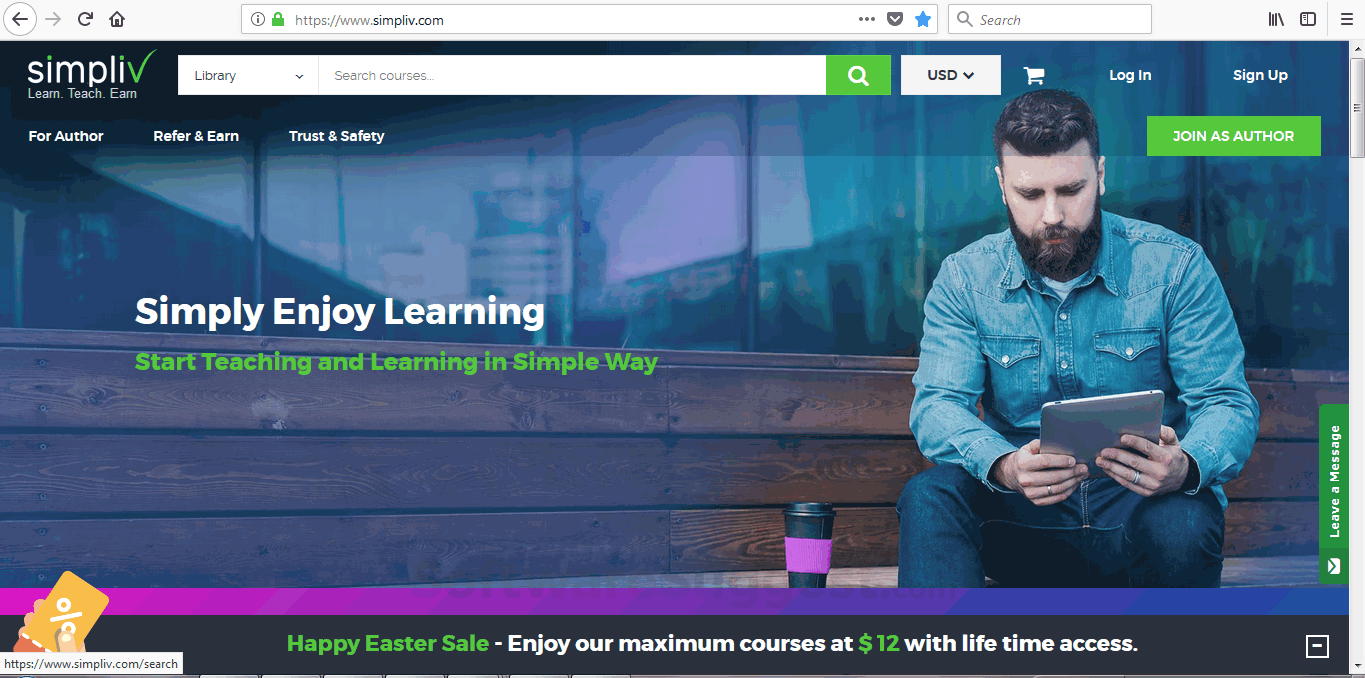This screenshot has width=1365, height=678.
Task: Open the USD currency dropdown
Action: click(951, 75)
